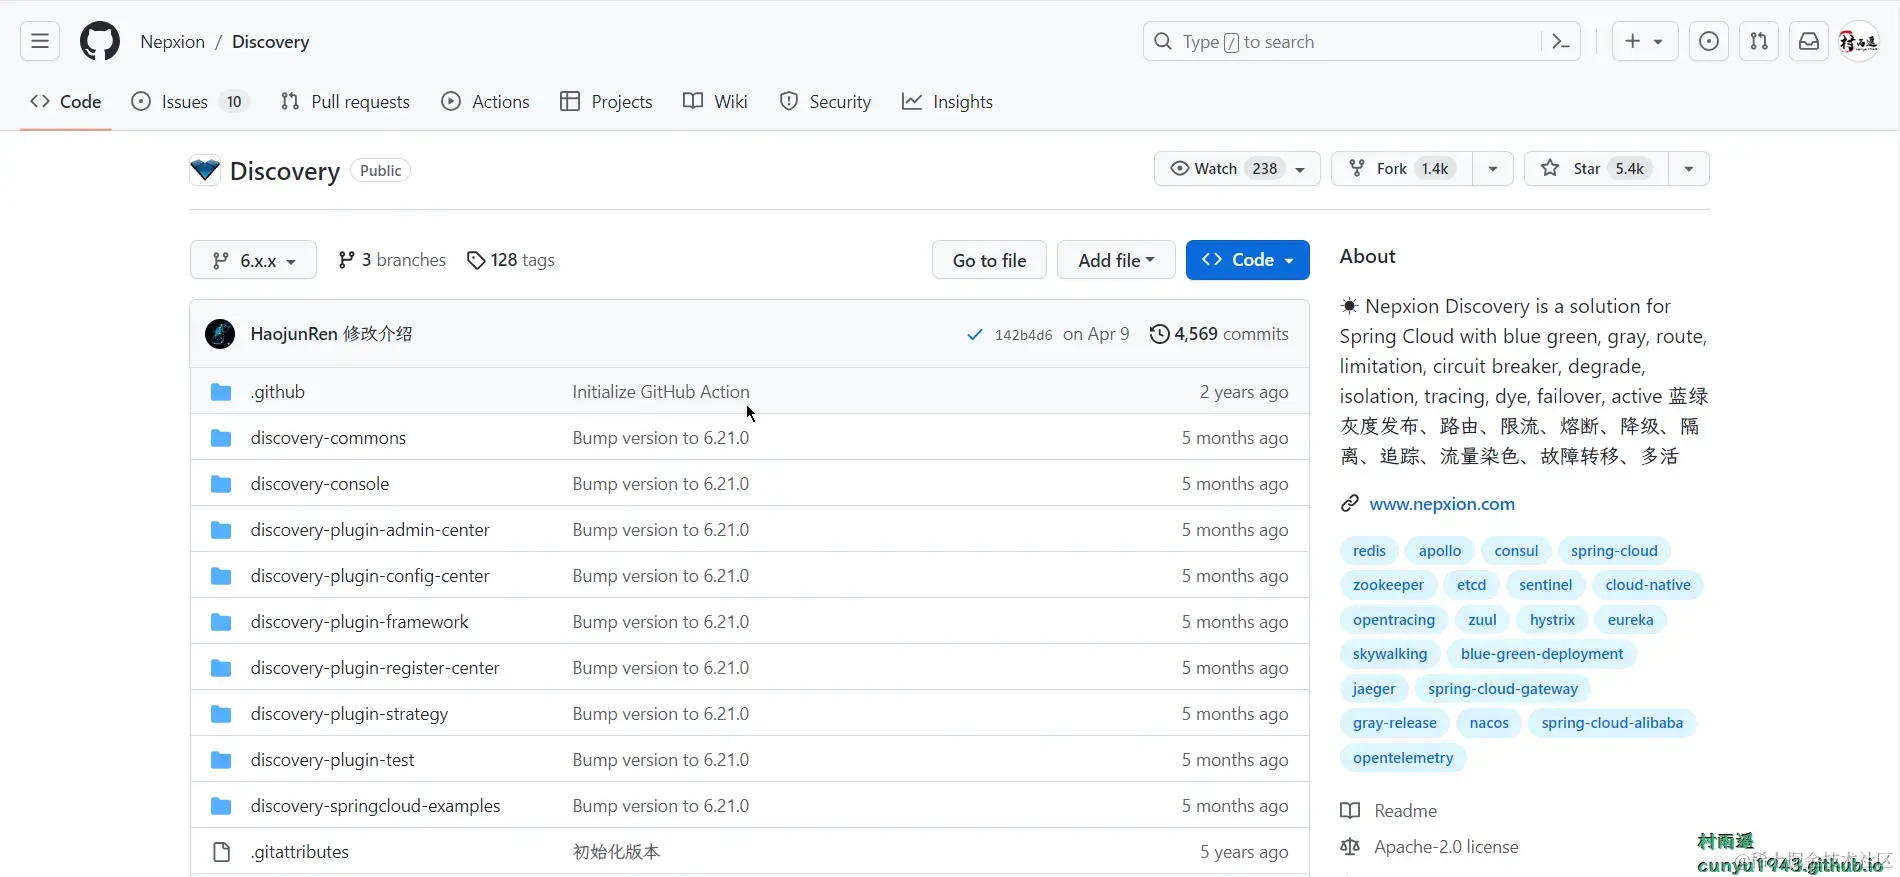
Task: Open discovery-plugin-strategy folder name
Action: (349, 714)
